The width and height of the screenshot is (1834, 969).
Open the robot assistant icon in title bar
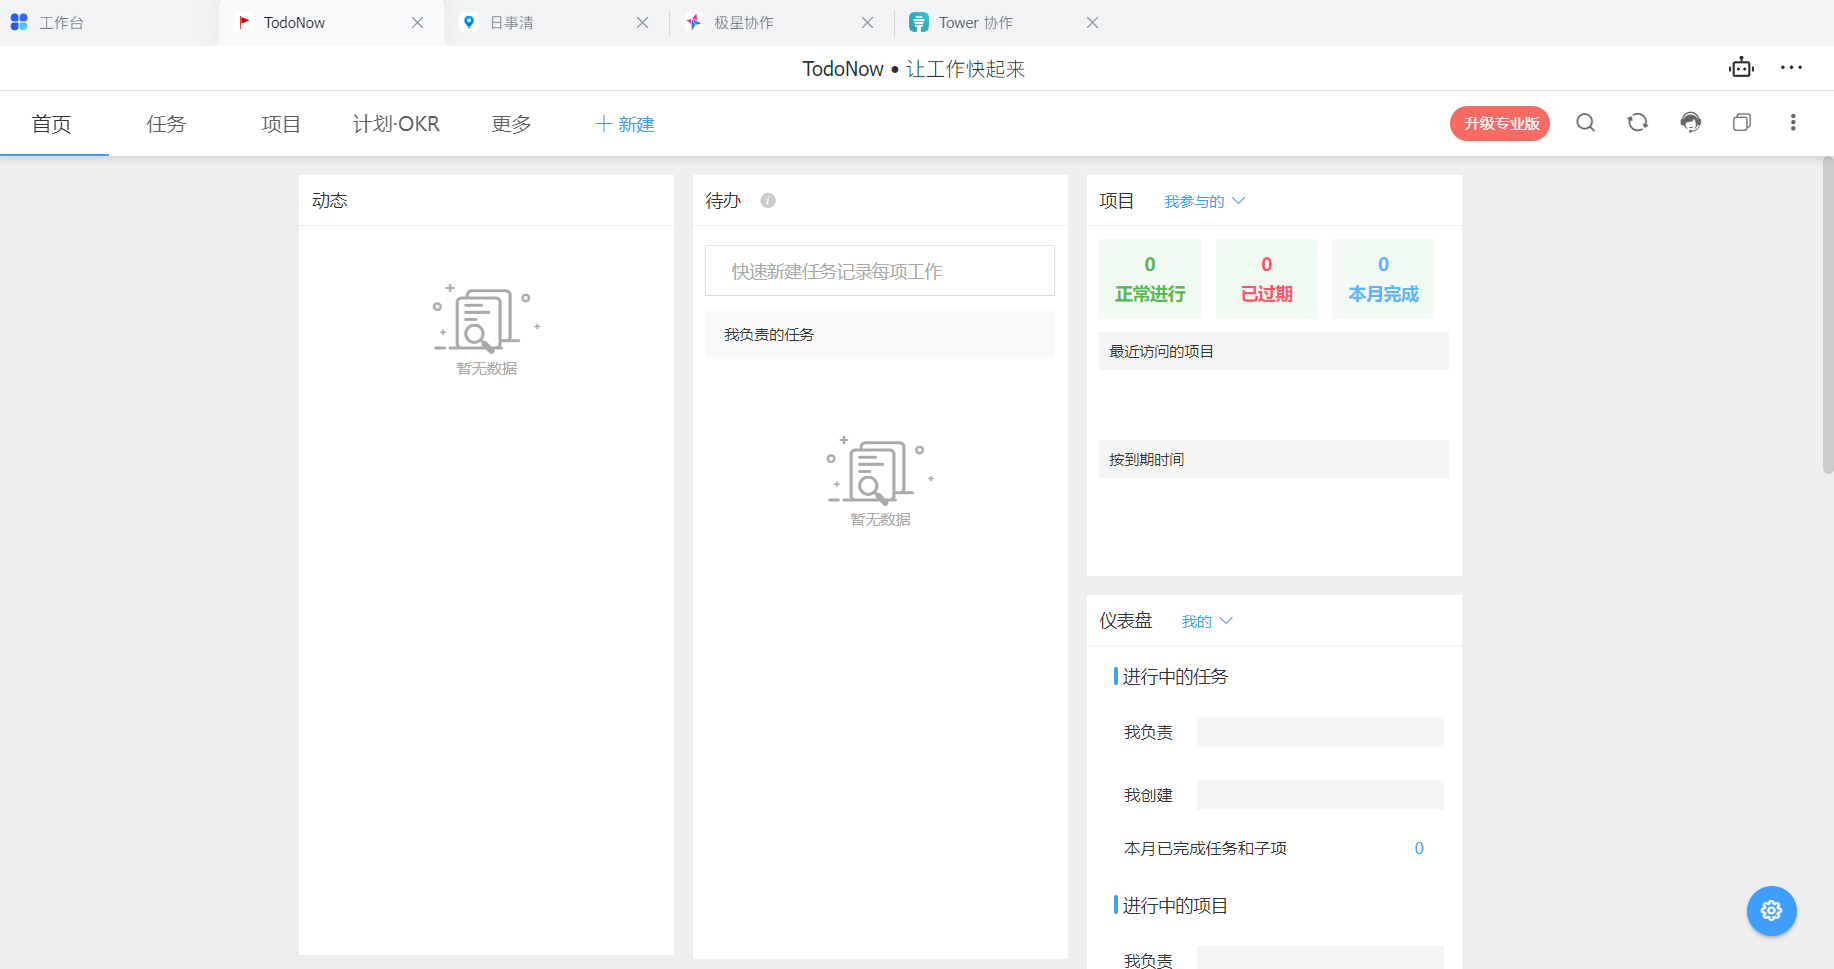pyautogui.click(x=1741, y=68)
